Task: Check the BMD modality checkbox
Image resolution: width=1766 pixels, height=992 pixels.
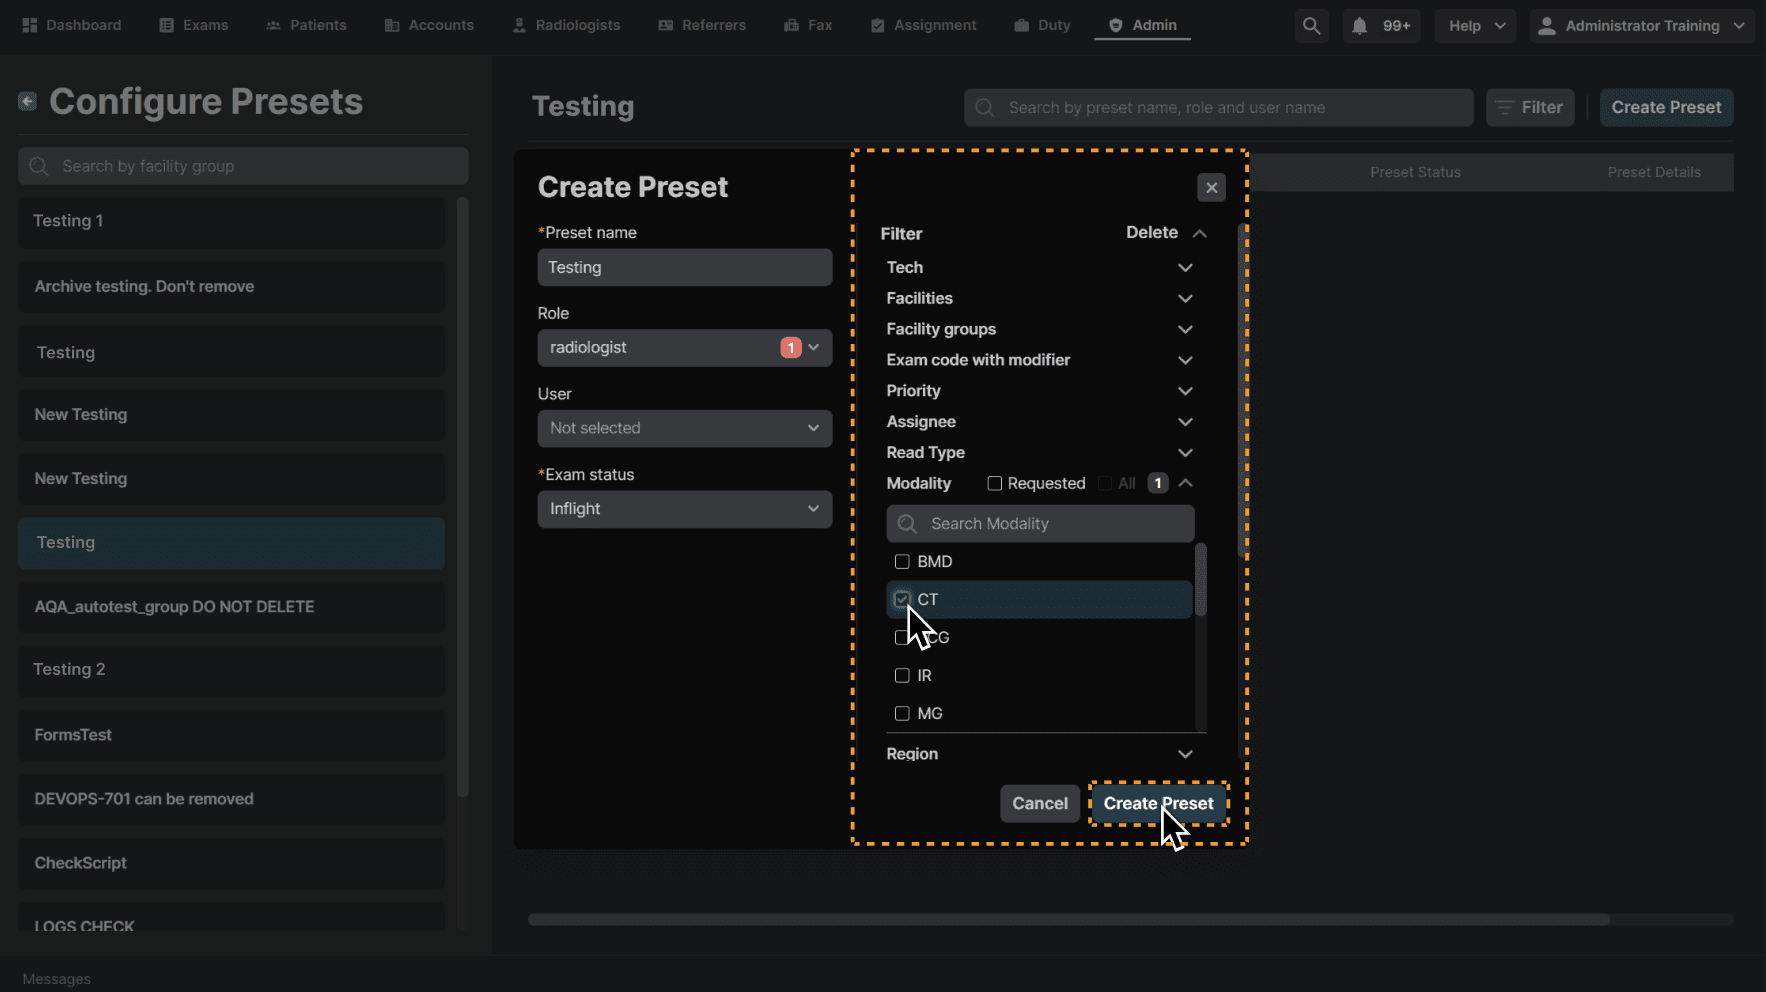Action: pyautogui.click(x=902, y=562)
